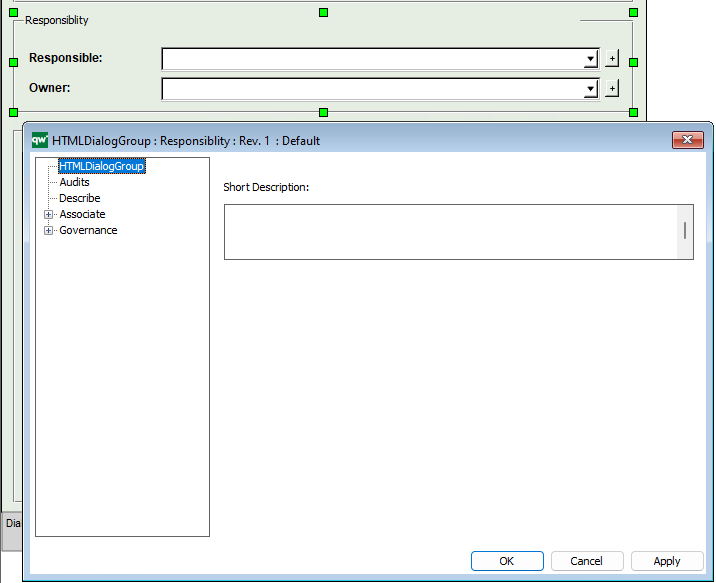Expand the Associate tree node
716x583 pixels.
[48, 214]
